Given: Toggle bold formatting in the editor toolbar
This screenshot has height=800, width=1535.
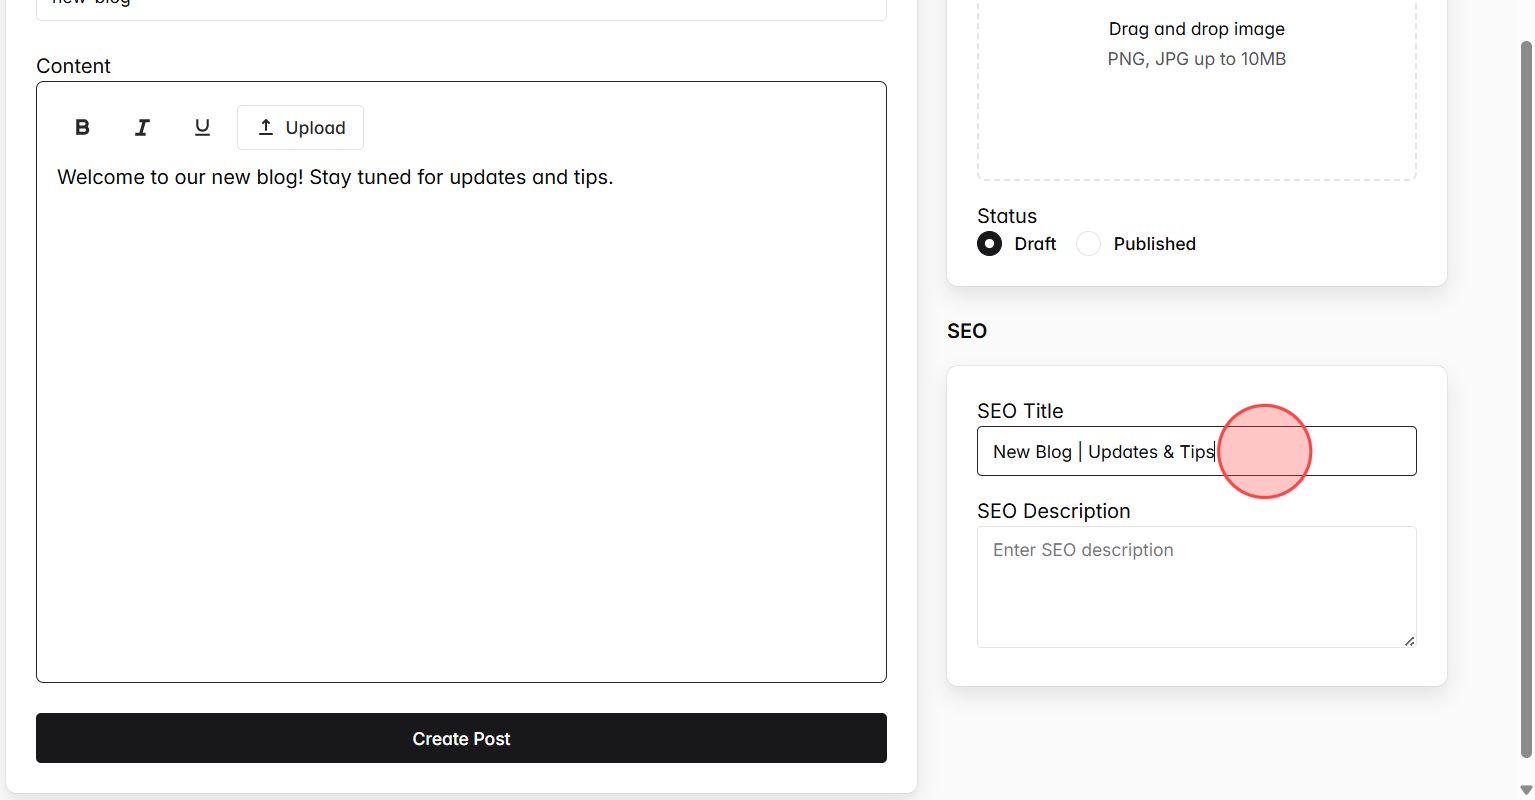Looking at the screenshot, I should pyautogui.click(x=81, y=127).
